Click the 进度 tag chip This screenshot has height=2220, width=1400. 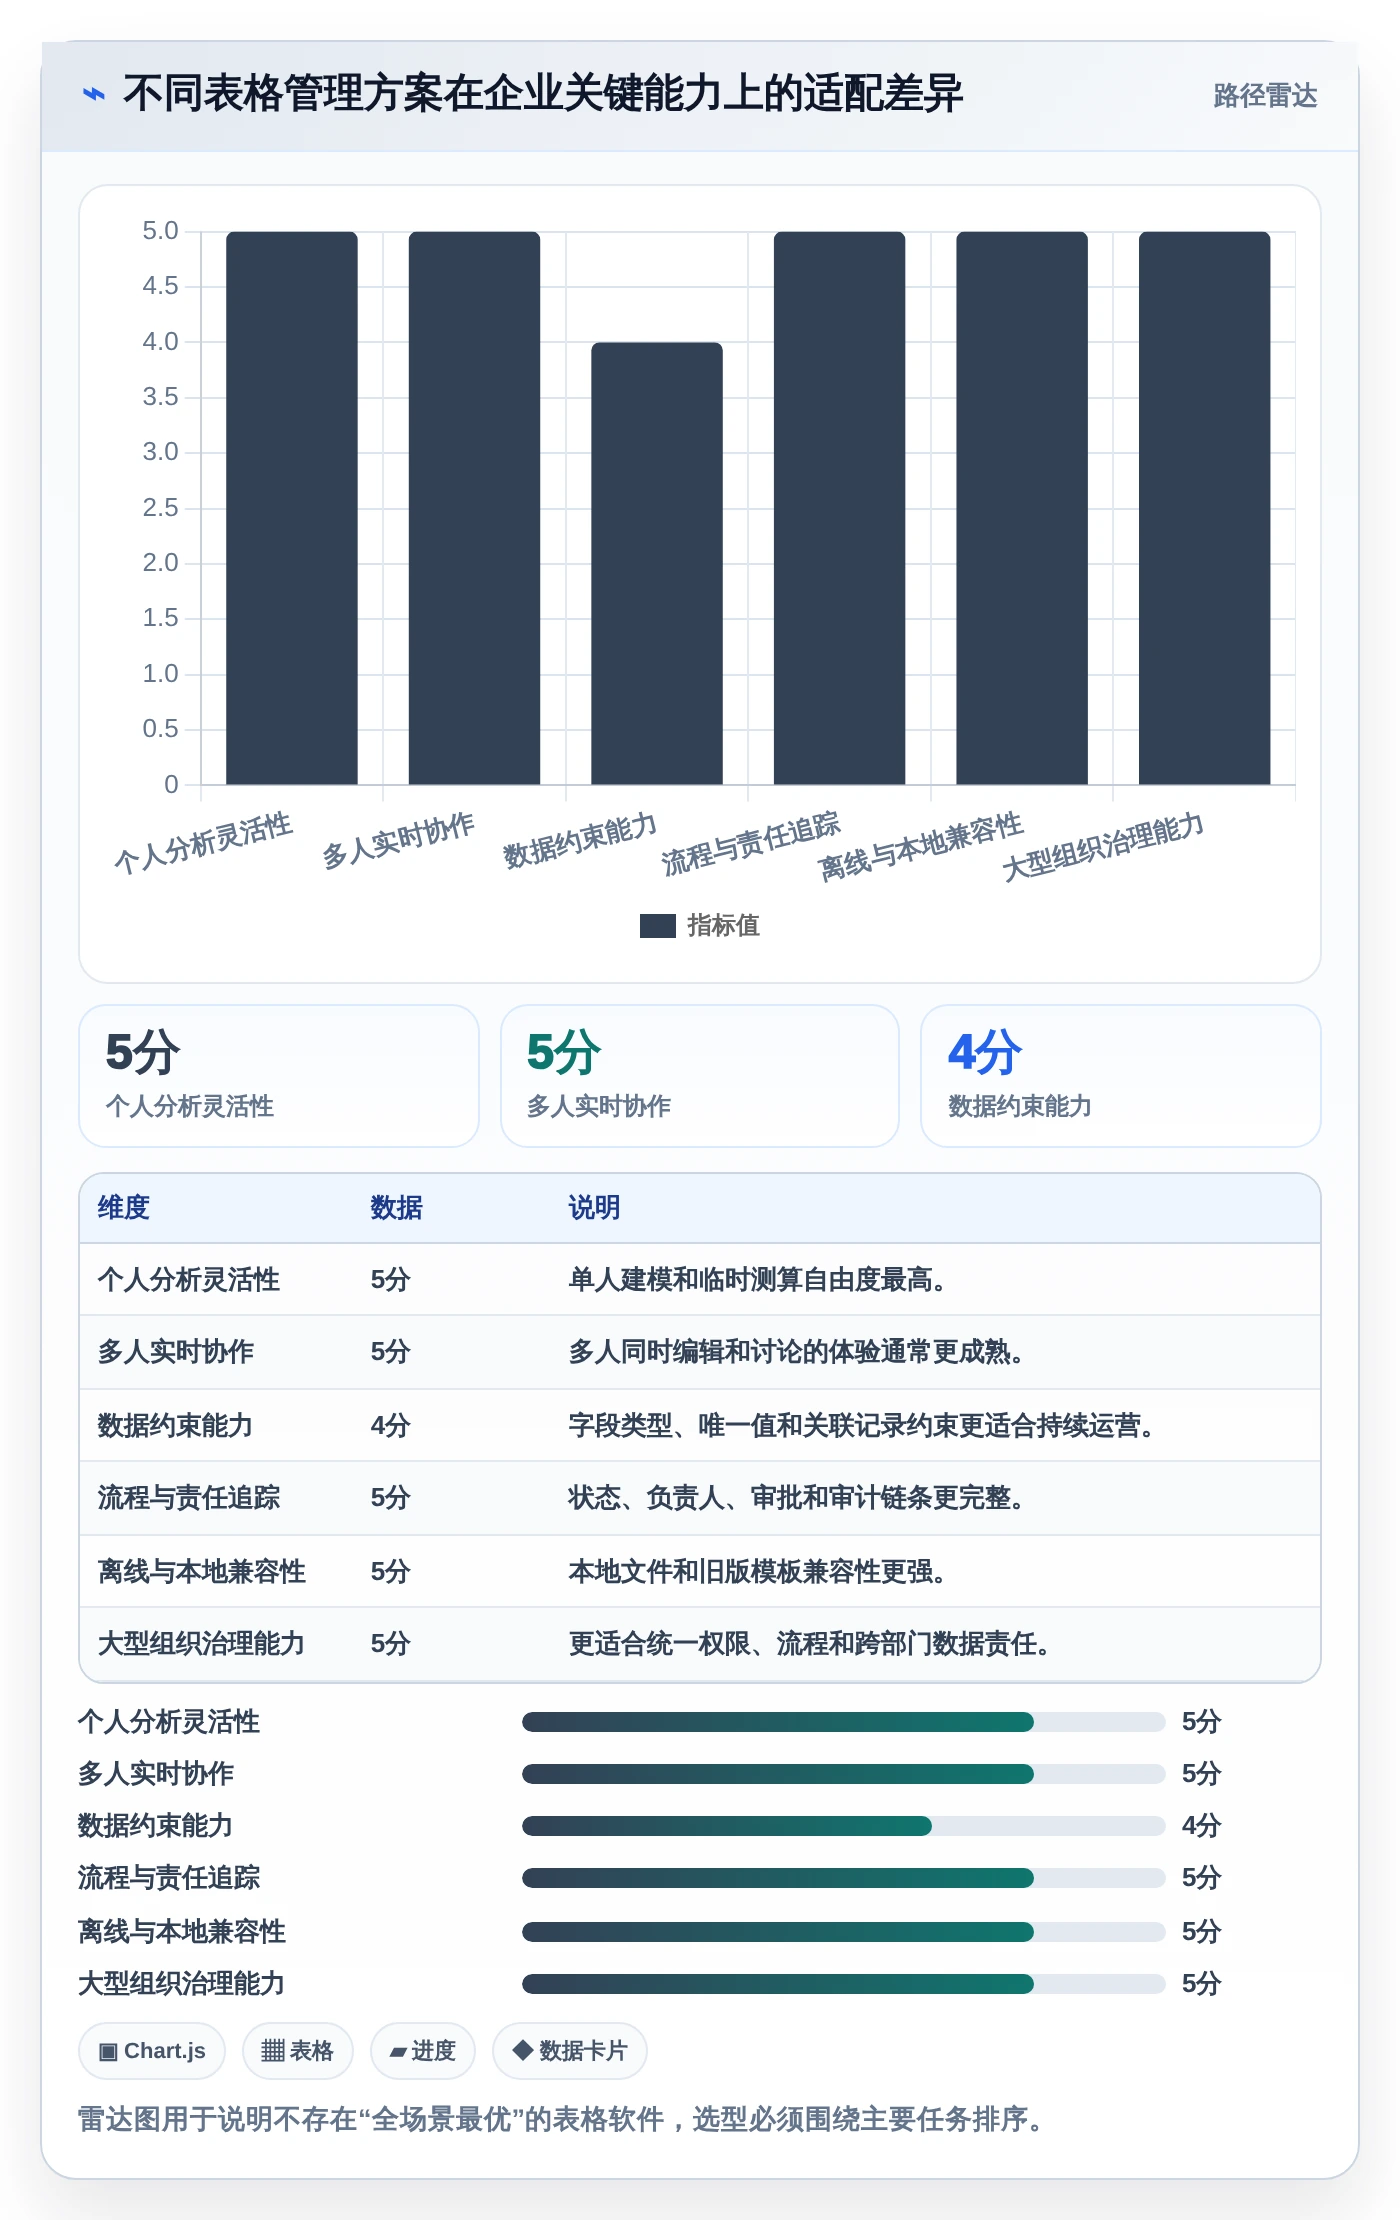[x=422, y=2051]
